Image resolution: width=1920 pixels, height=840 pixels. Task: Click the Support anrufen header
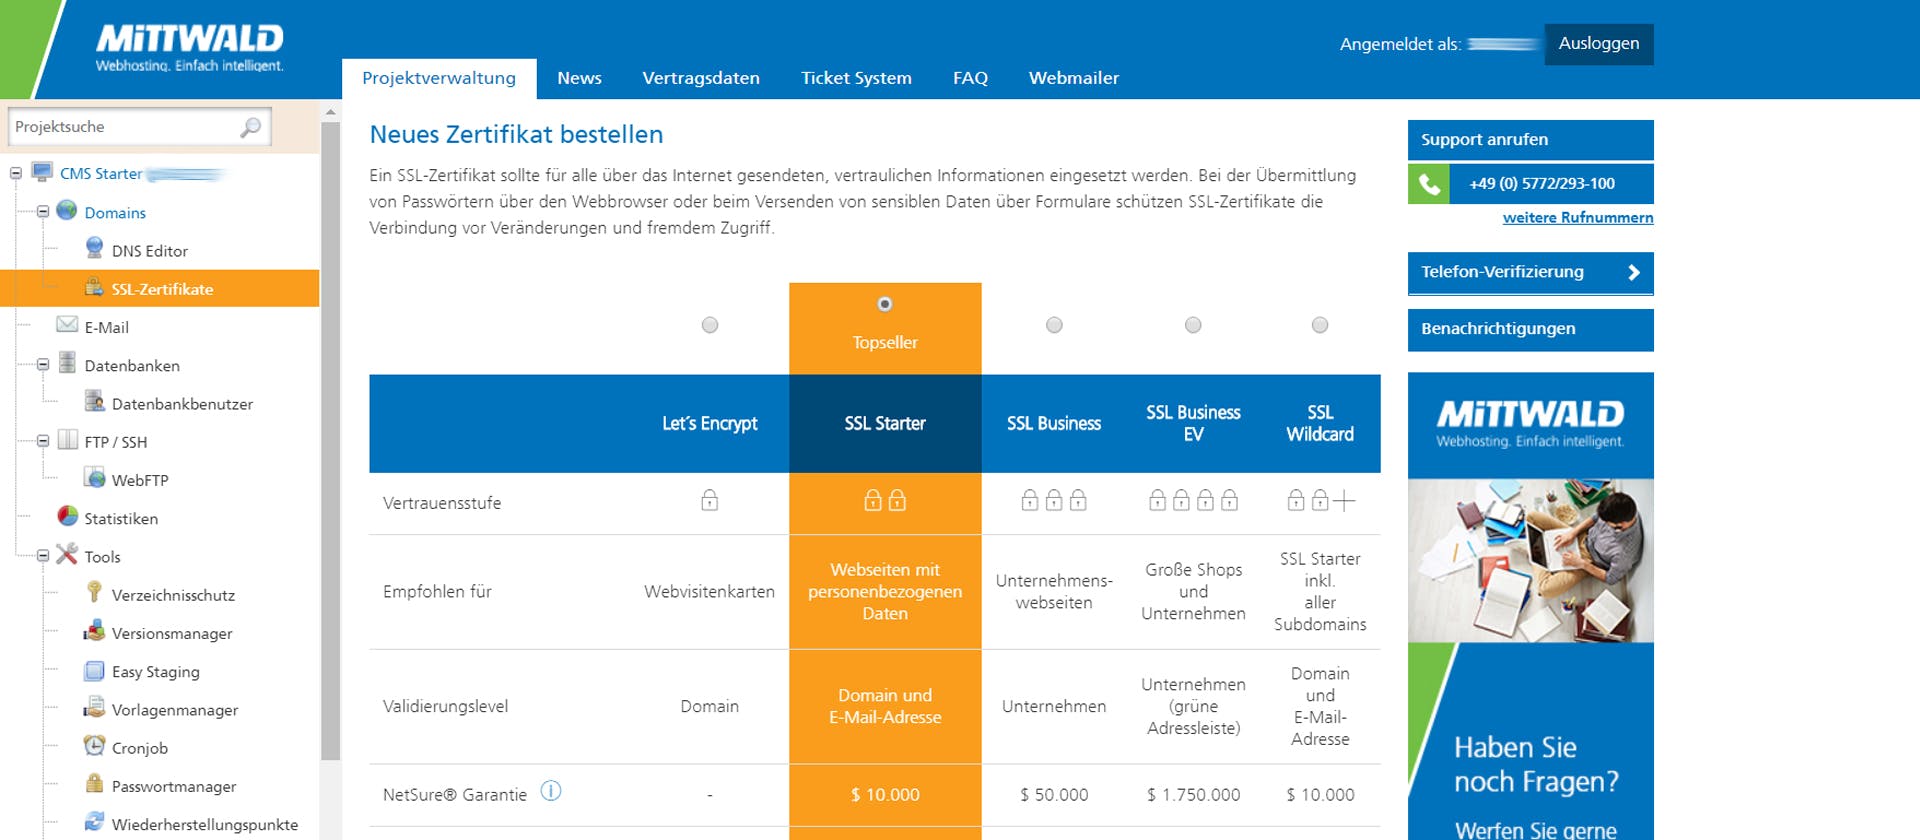[x=1531, y=139]
